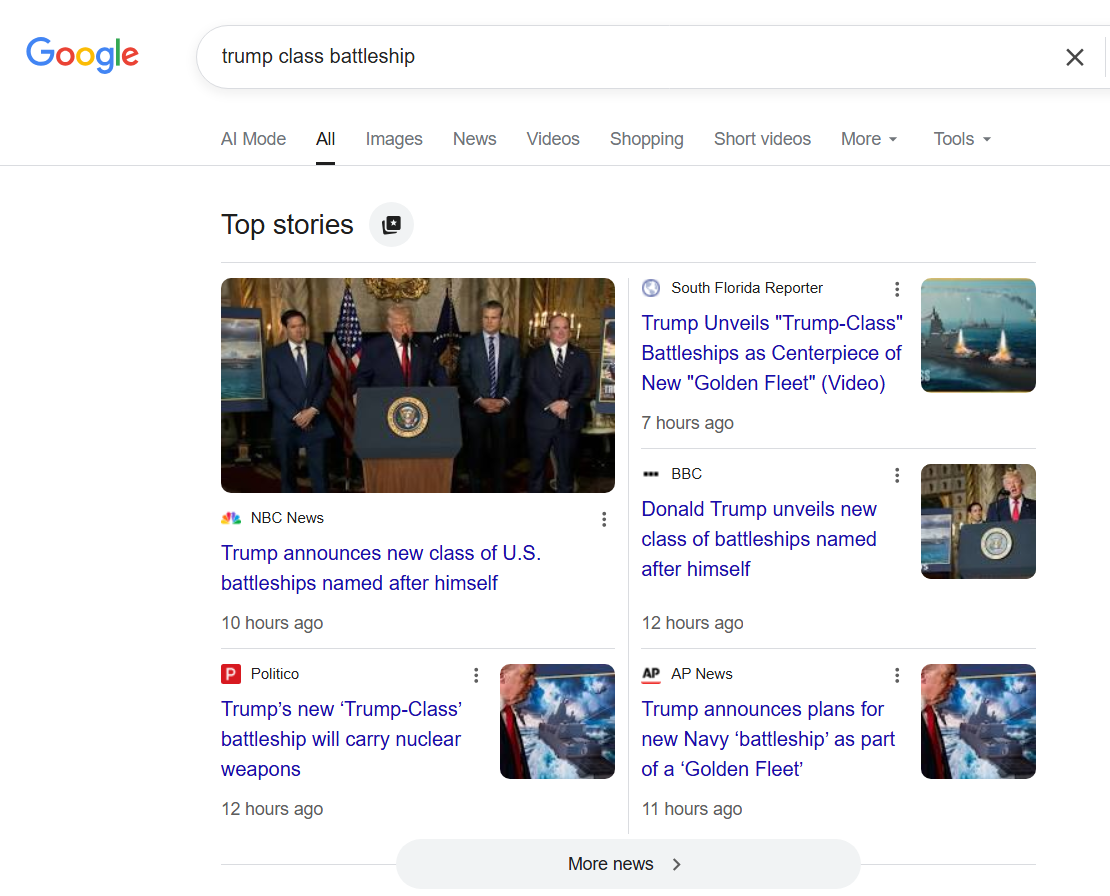The width and height of the screenshot is (1110, 896).
Task: Open three-dot menu for Politico story
Action: tap(476, 675)
